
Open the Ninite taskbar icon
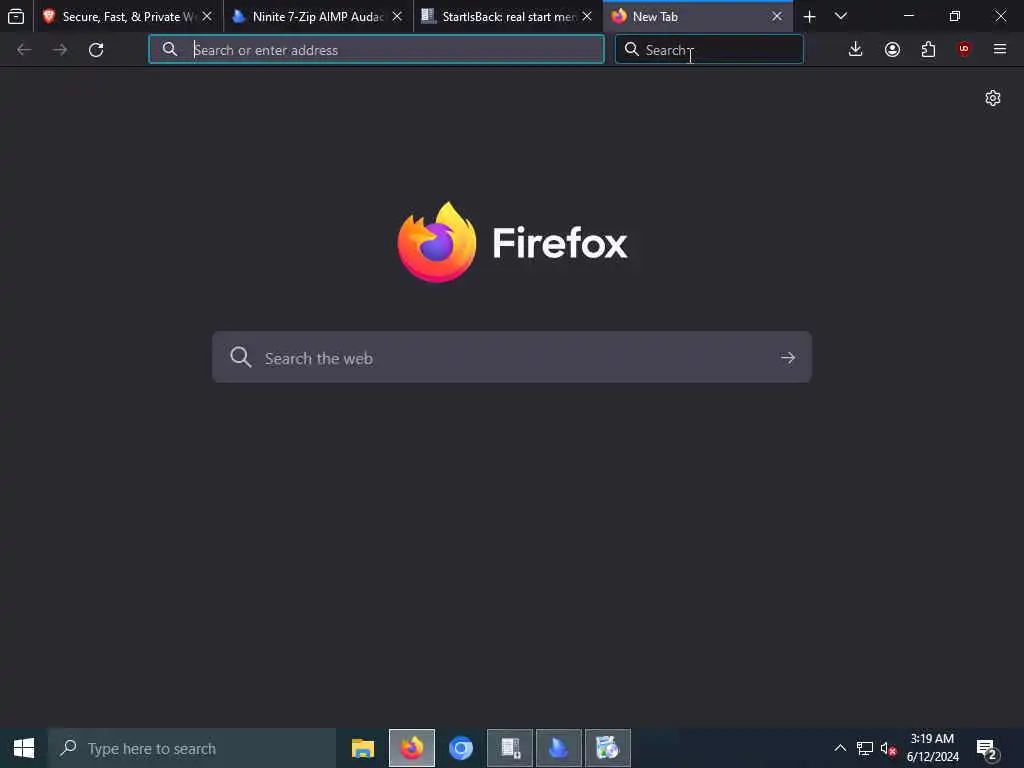point(559,748)
